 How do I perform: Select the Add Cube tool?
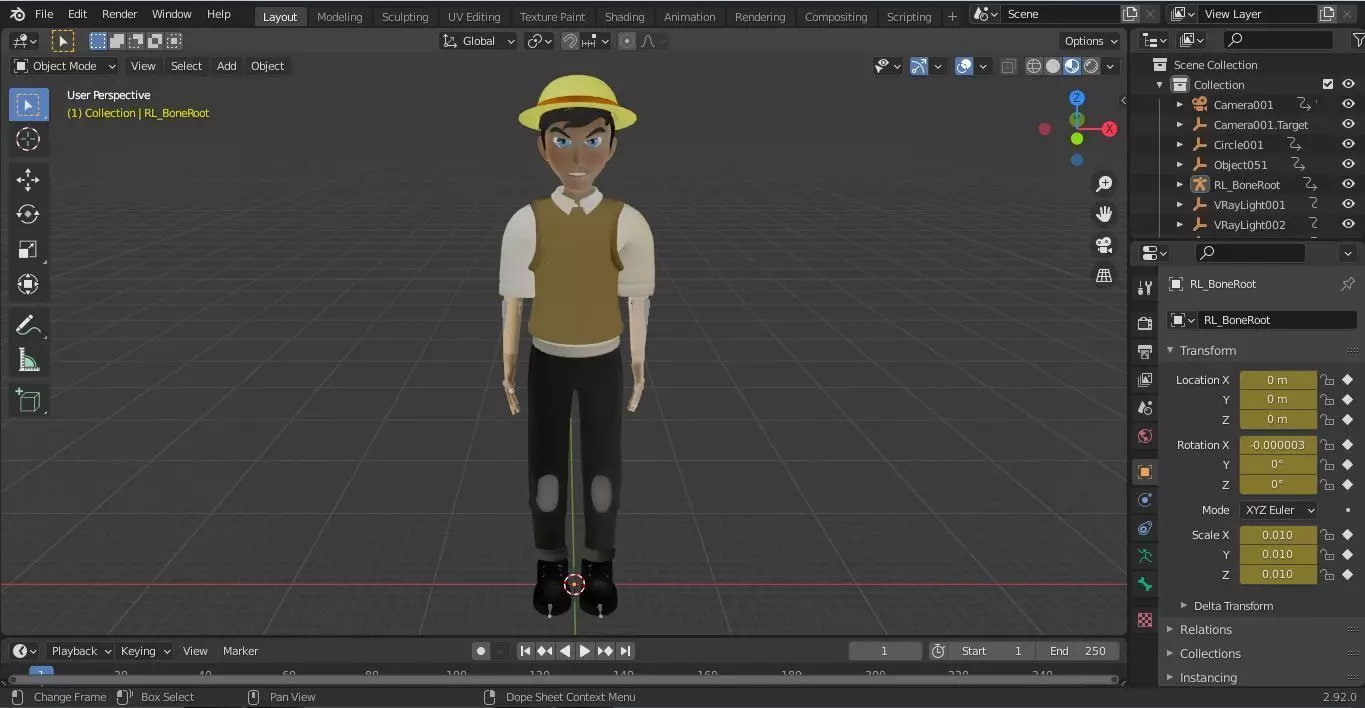[x=28, y=400]
